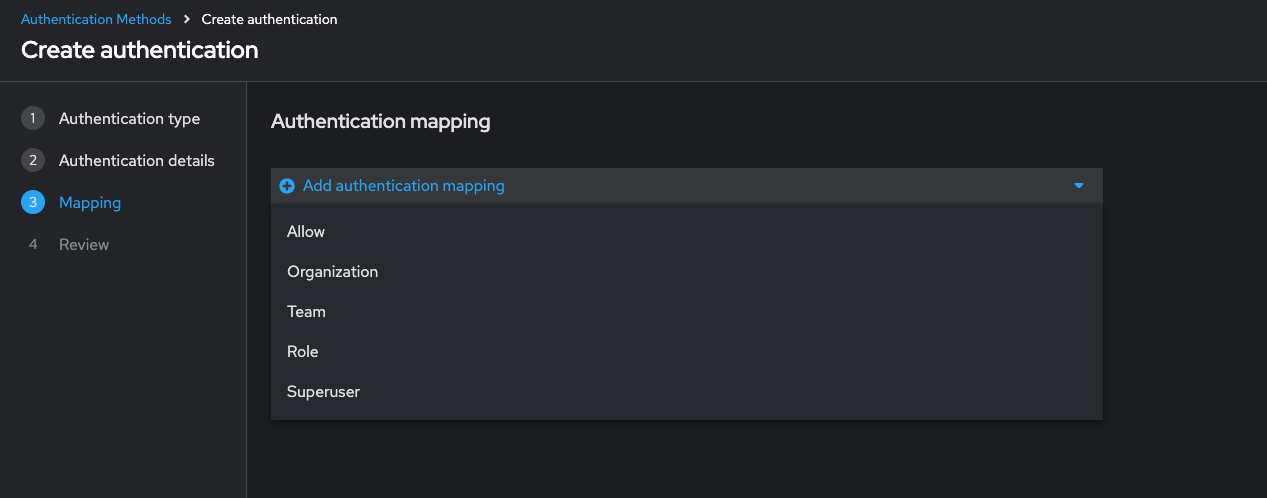Go to the Review step label
The width and height of the screenshot is (1267, 498).
(84, 245)
